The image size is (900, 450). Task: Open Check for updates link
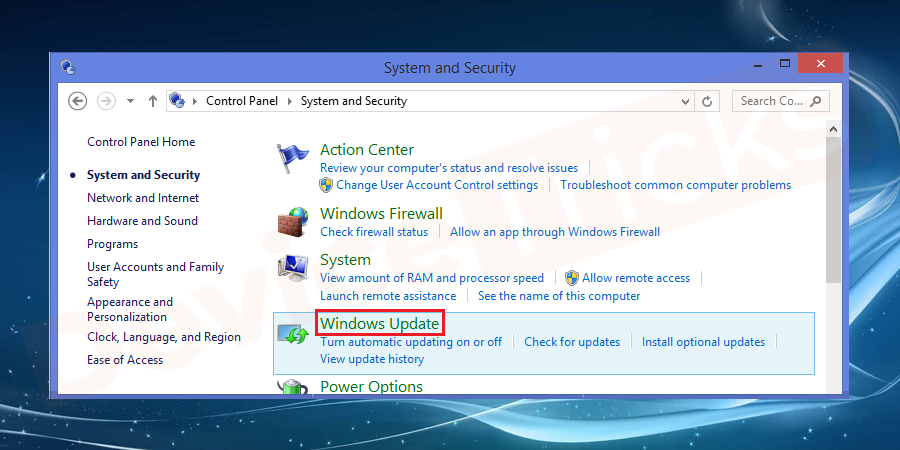(x=572, y=342)
